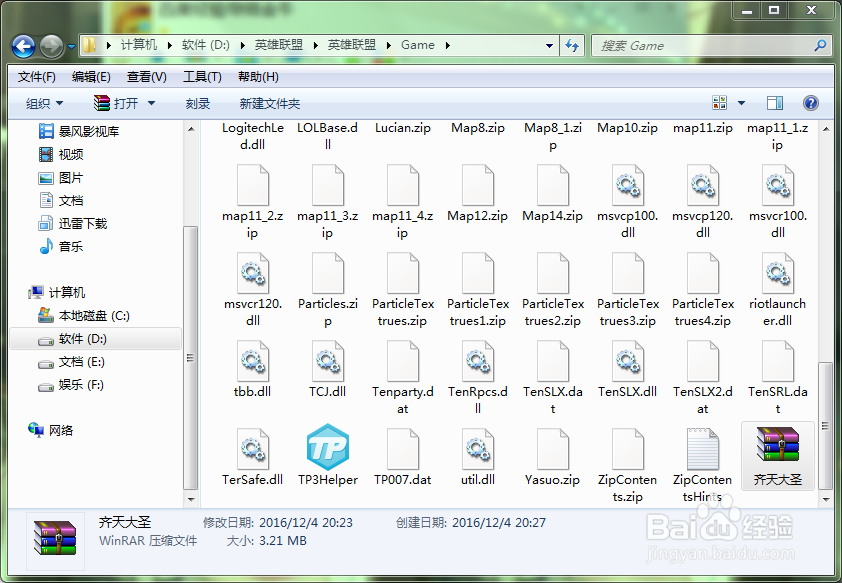This screenshot has width=842, height=583.
Task: Select the msvcr120.dll file icon
Action: click(253, 273)
